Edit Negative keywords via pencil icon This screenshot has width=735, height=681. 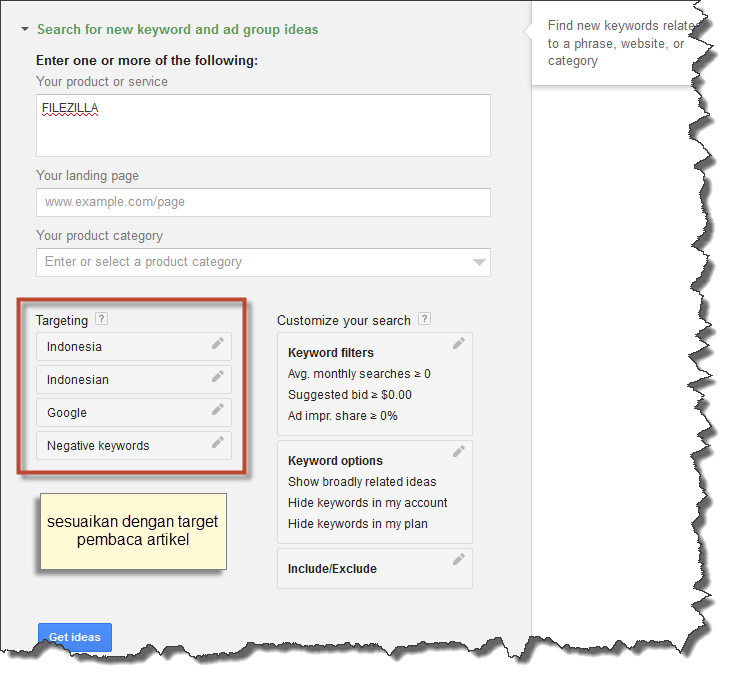[217, 443]
